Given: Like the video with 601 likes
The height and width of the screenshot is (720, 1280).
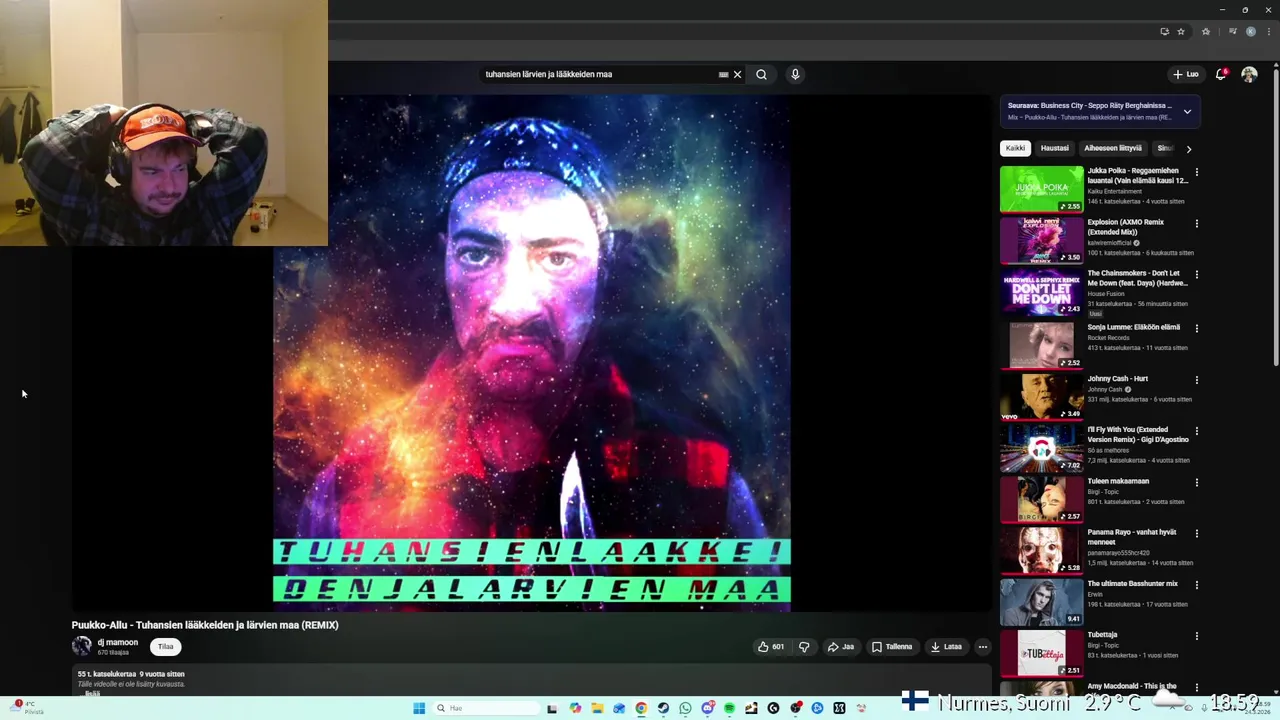Looking at the screenshot, I should click(771, 647).
